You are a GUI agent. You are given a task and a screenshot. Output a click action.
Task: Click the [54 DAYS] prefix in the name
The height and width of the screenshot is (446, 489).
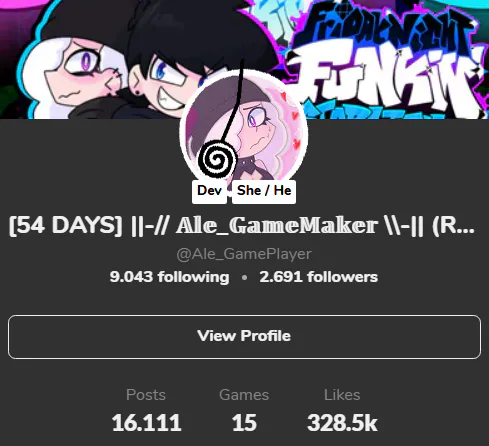pyautogui.click(x=66, y=226)
